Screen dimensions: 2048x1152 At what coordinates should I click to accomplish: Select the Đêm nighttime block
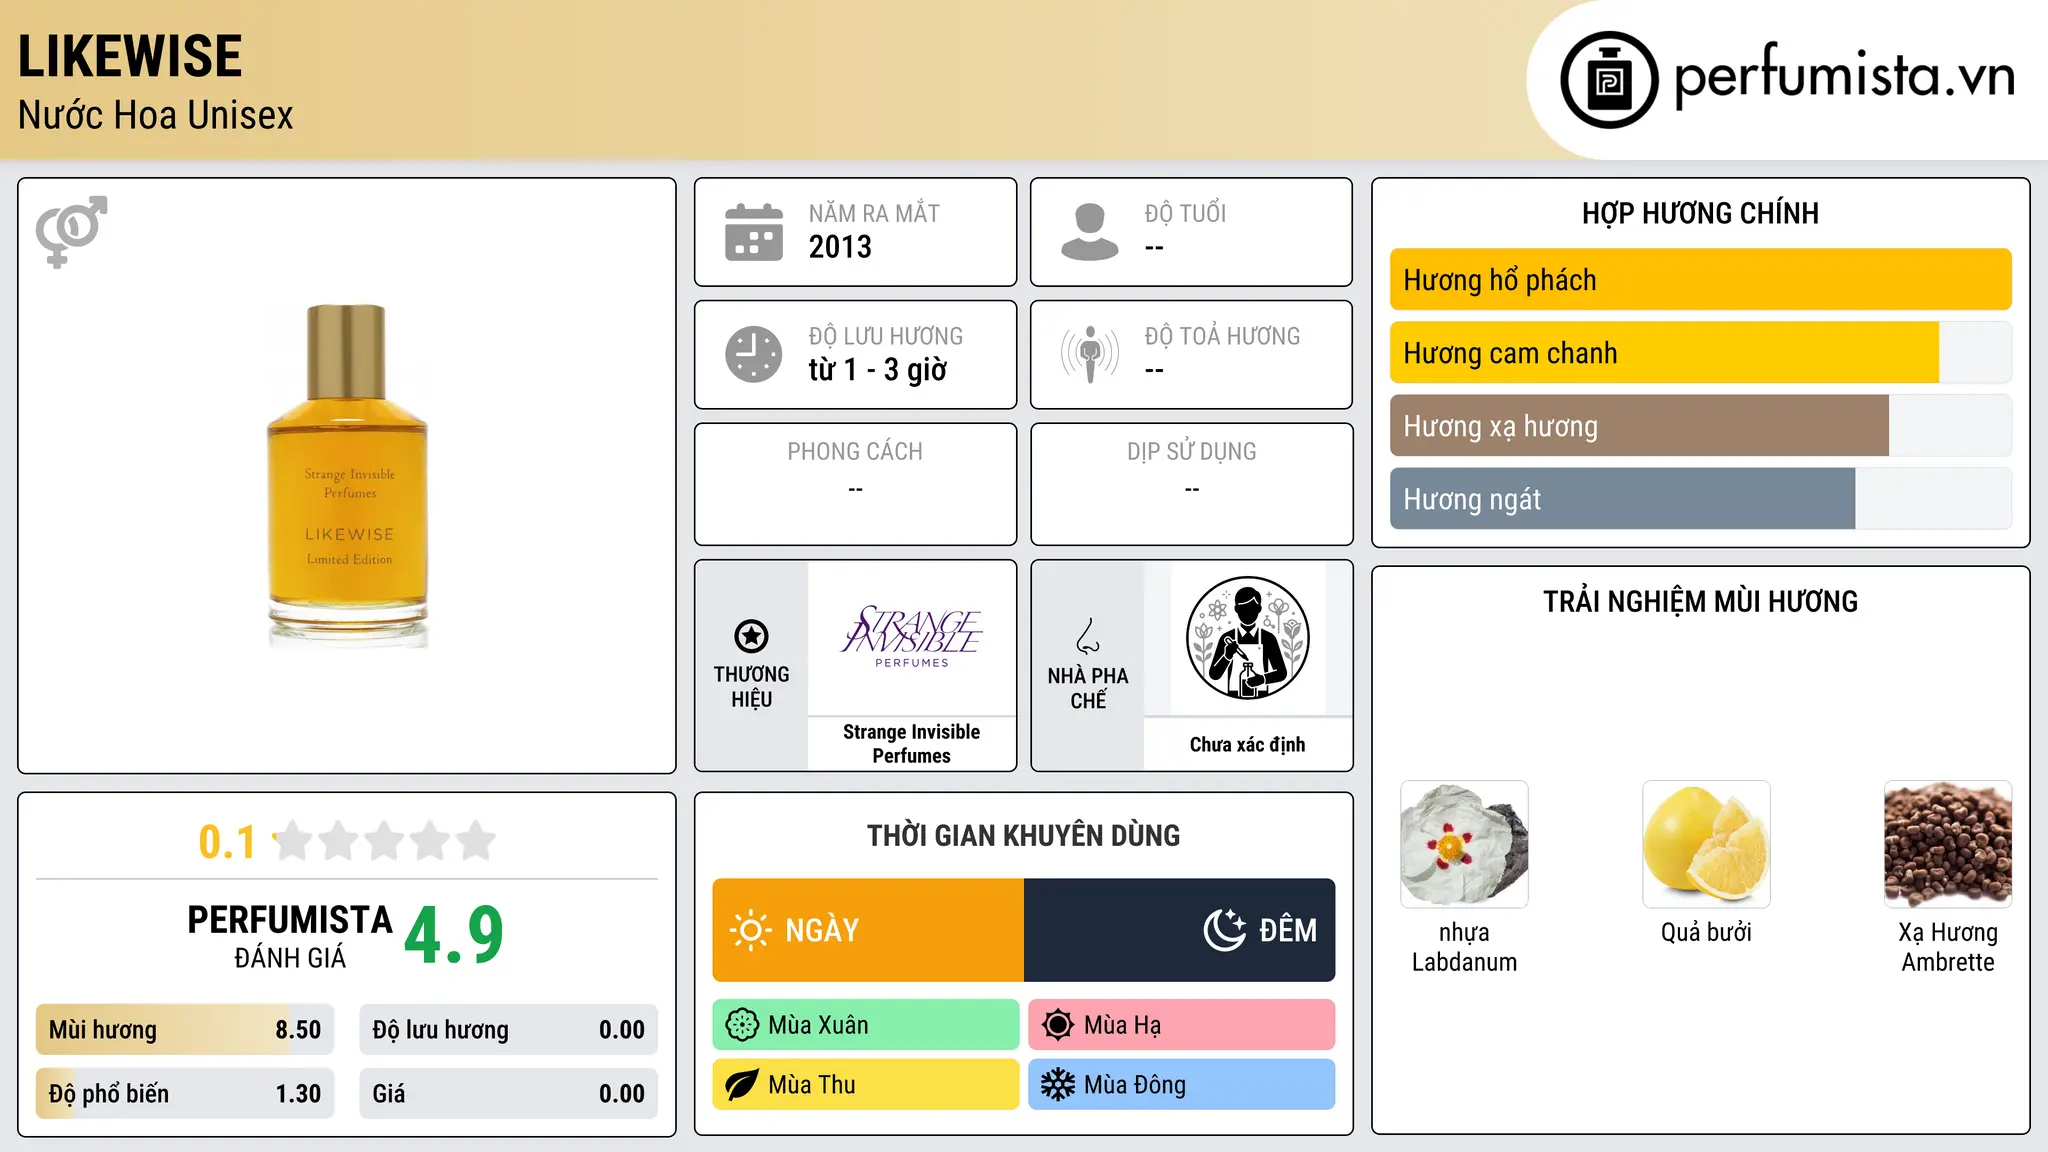point(1180,930)
